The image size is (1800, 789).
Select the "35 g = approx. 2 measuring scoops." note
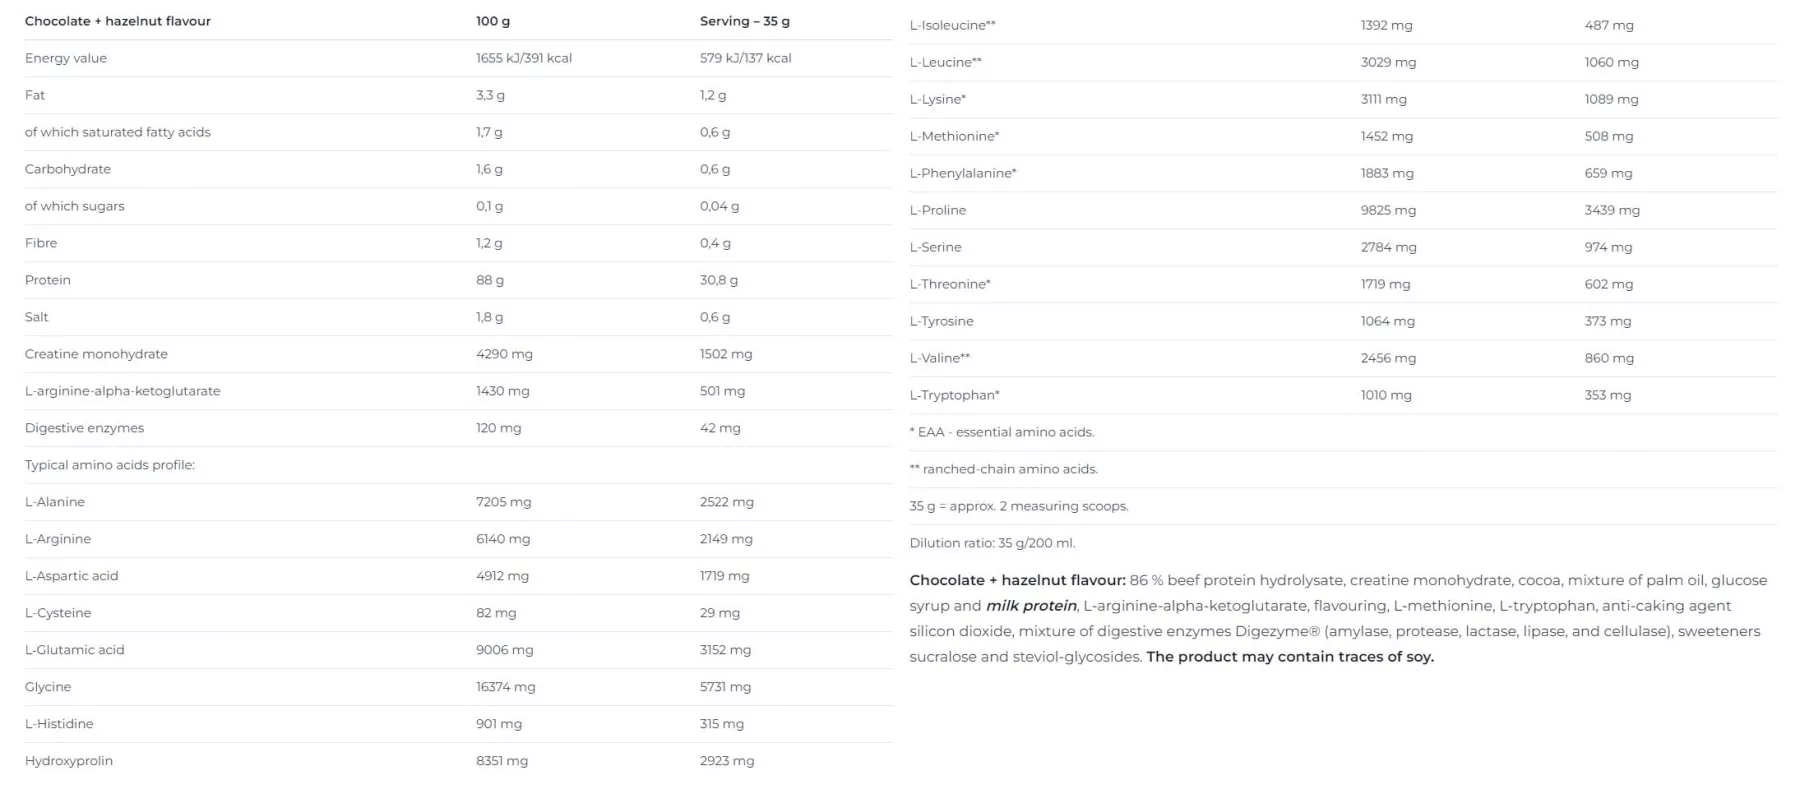(x=1018, y=506)
